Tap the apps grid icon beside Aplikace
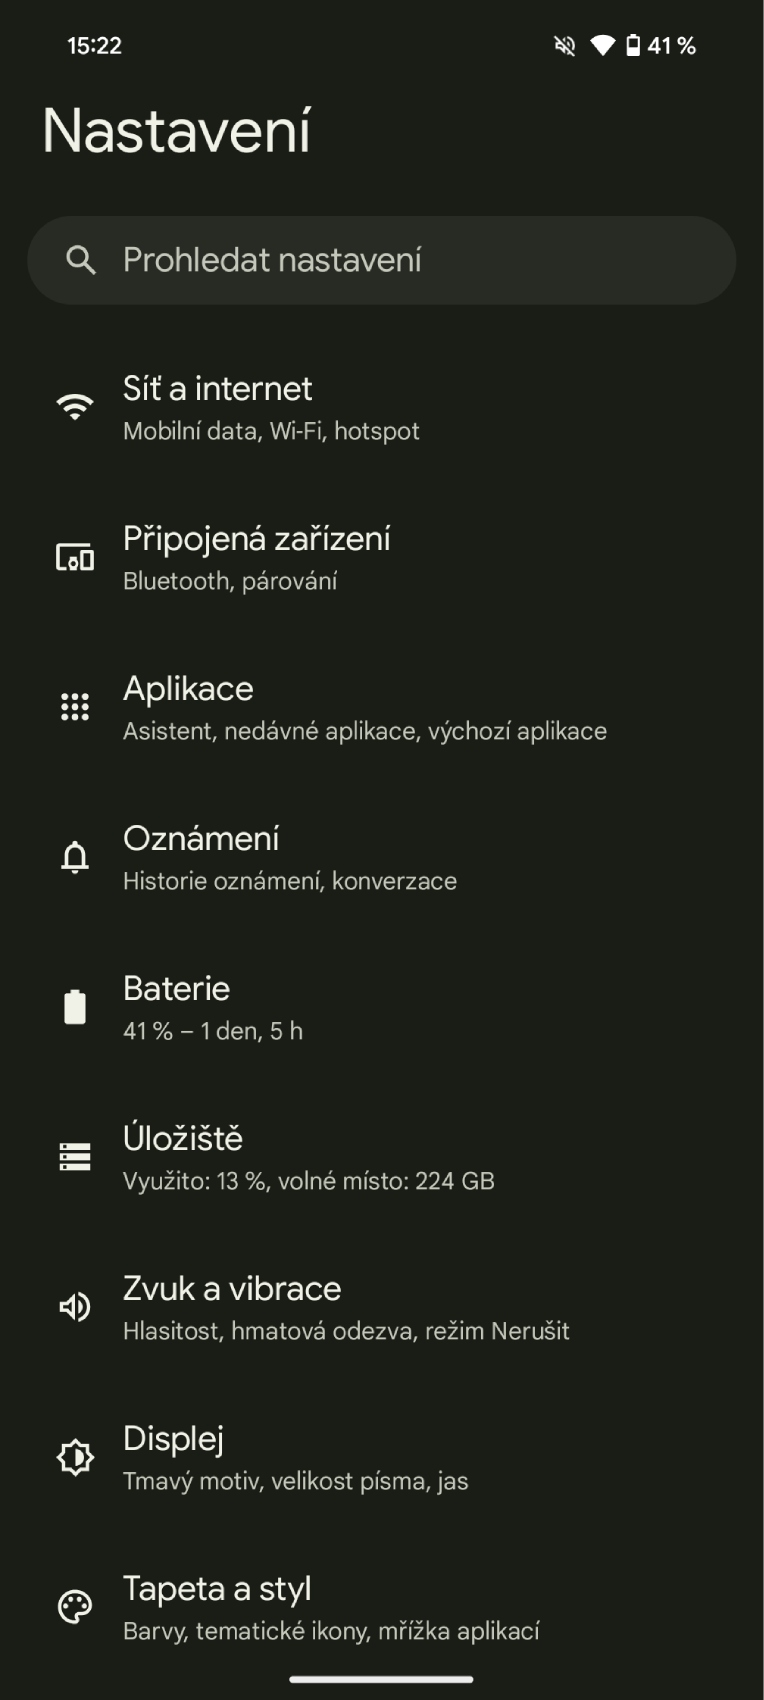The height and width of the screenshot is (1700, 764). (75, 707)
